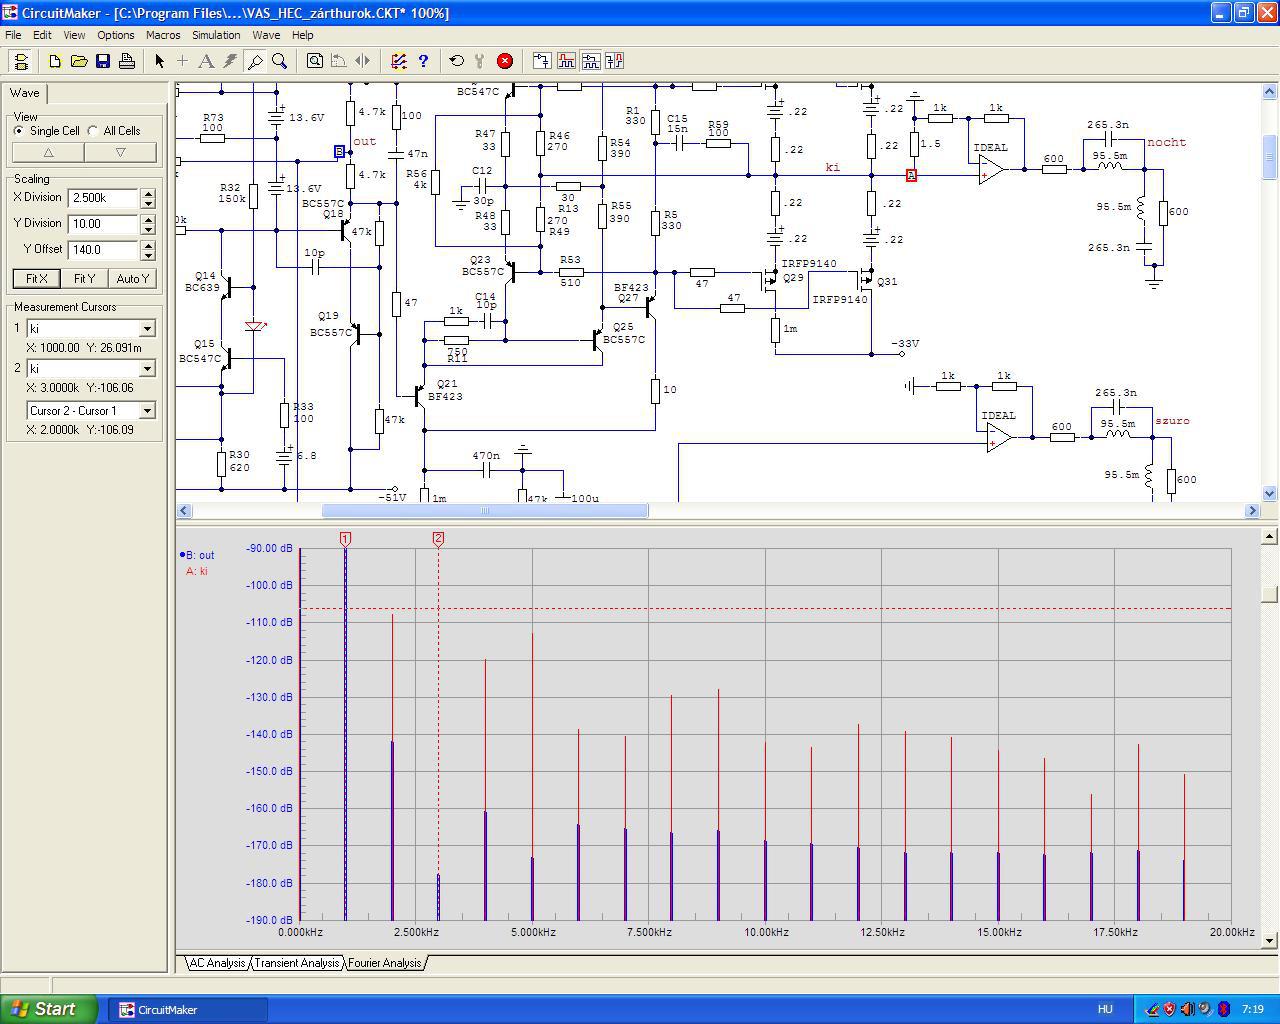Image resolution: width=1280 pixels, height=1024 pixels.
Task: Click the Auto Y scaling button
Action: pyautogui.click(x=132, y=279)
